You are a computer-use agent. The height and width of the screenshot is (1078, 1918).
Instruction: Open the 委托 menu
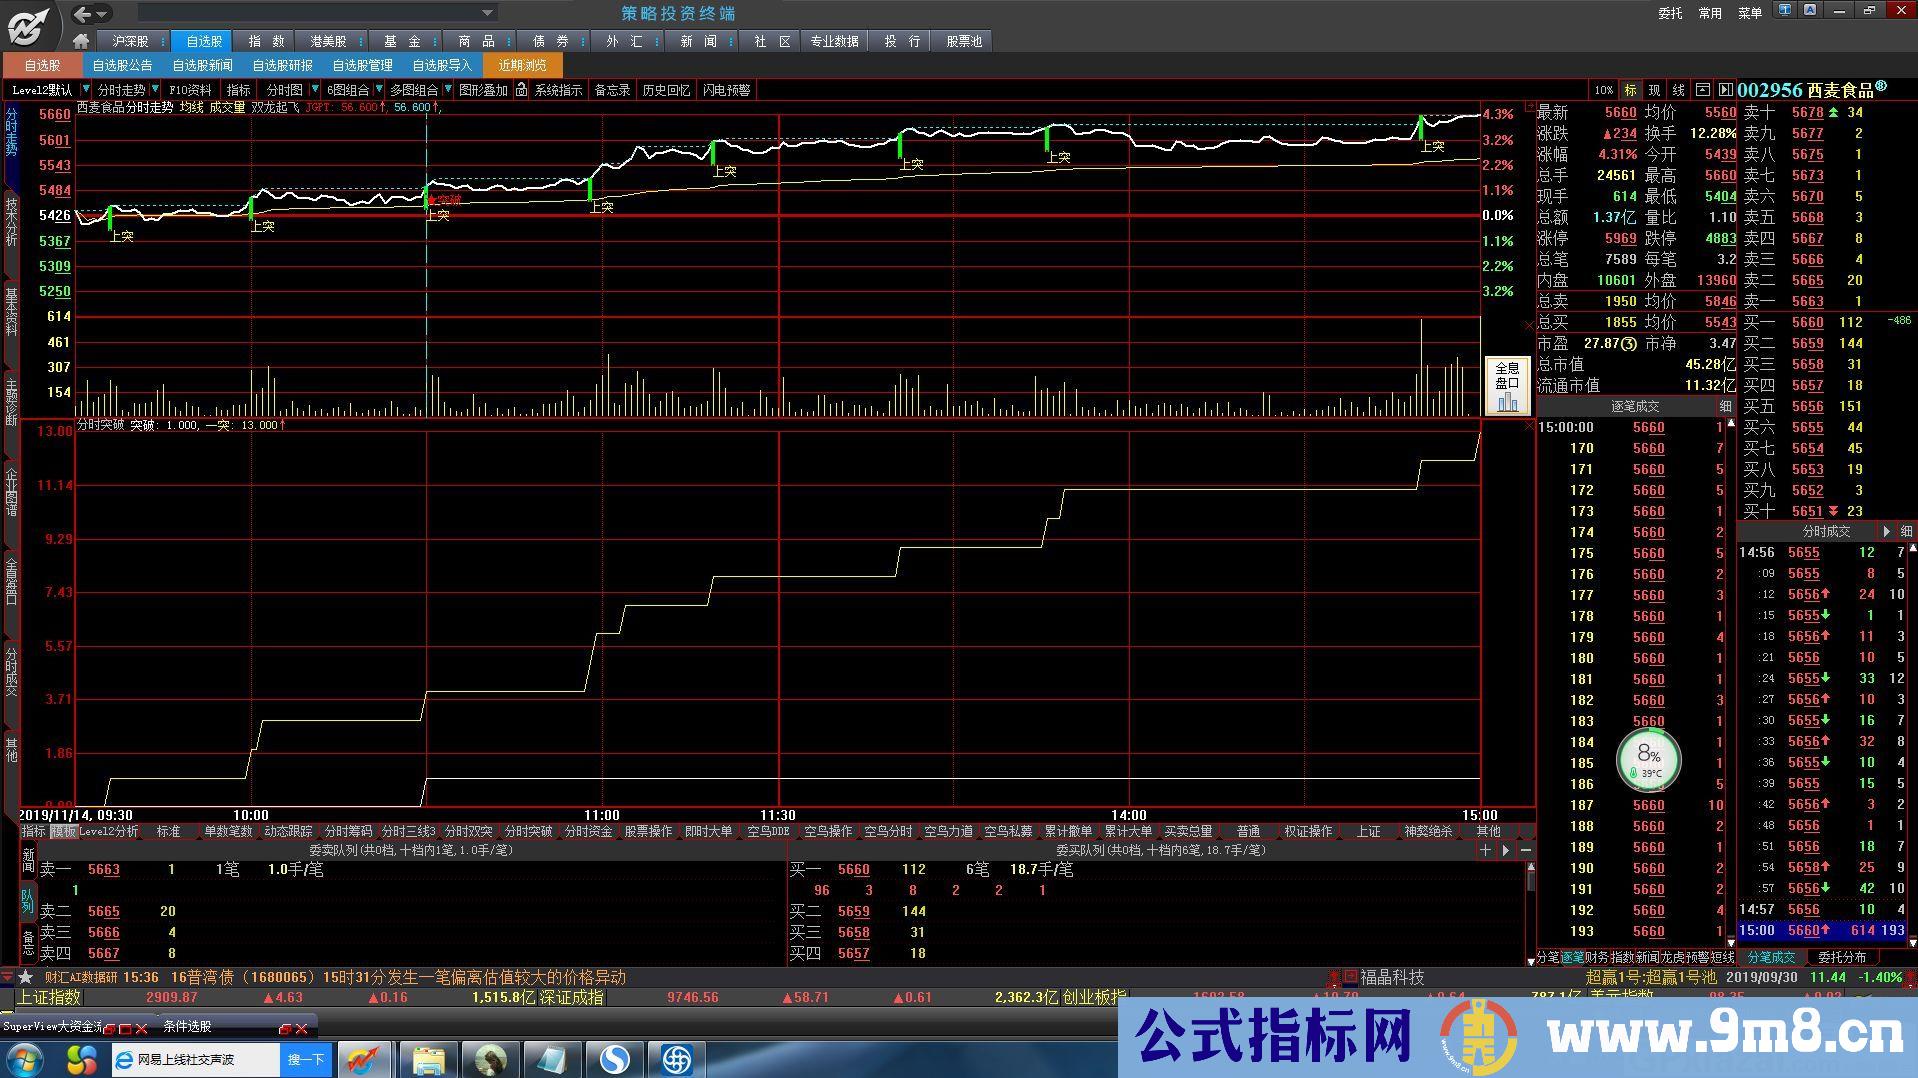[1670, 13]
